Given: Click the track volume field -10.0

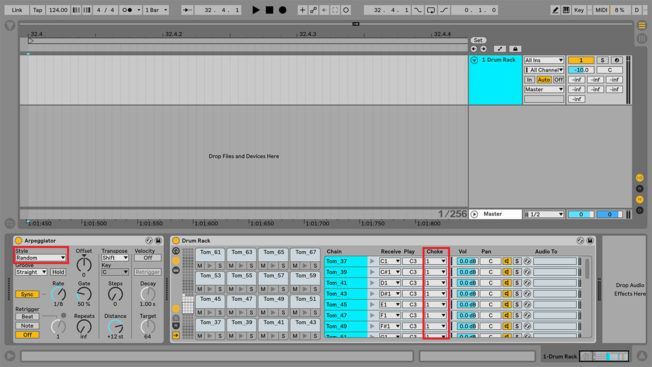Looking at the screenshot, I should pos(581,70).
